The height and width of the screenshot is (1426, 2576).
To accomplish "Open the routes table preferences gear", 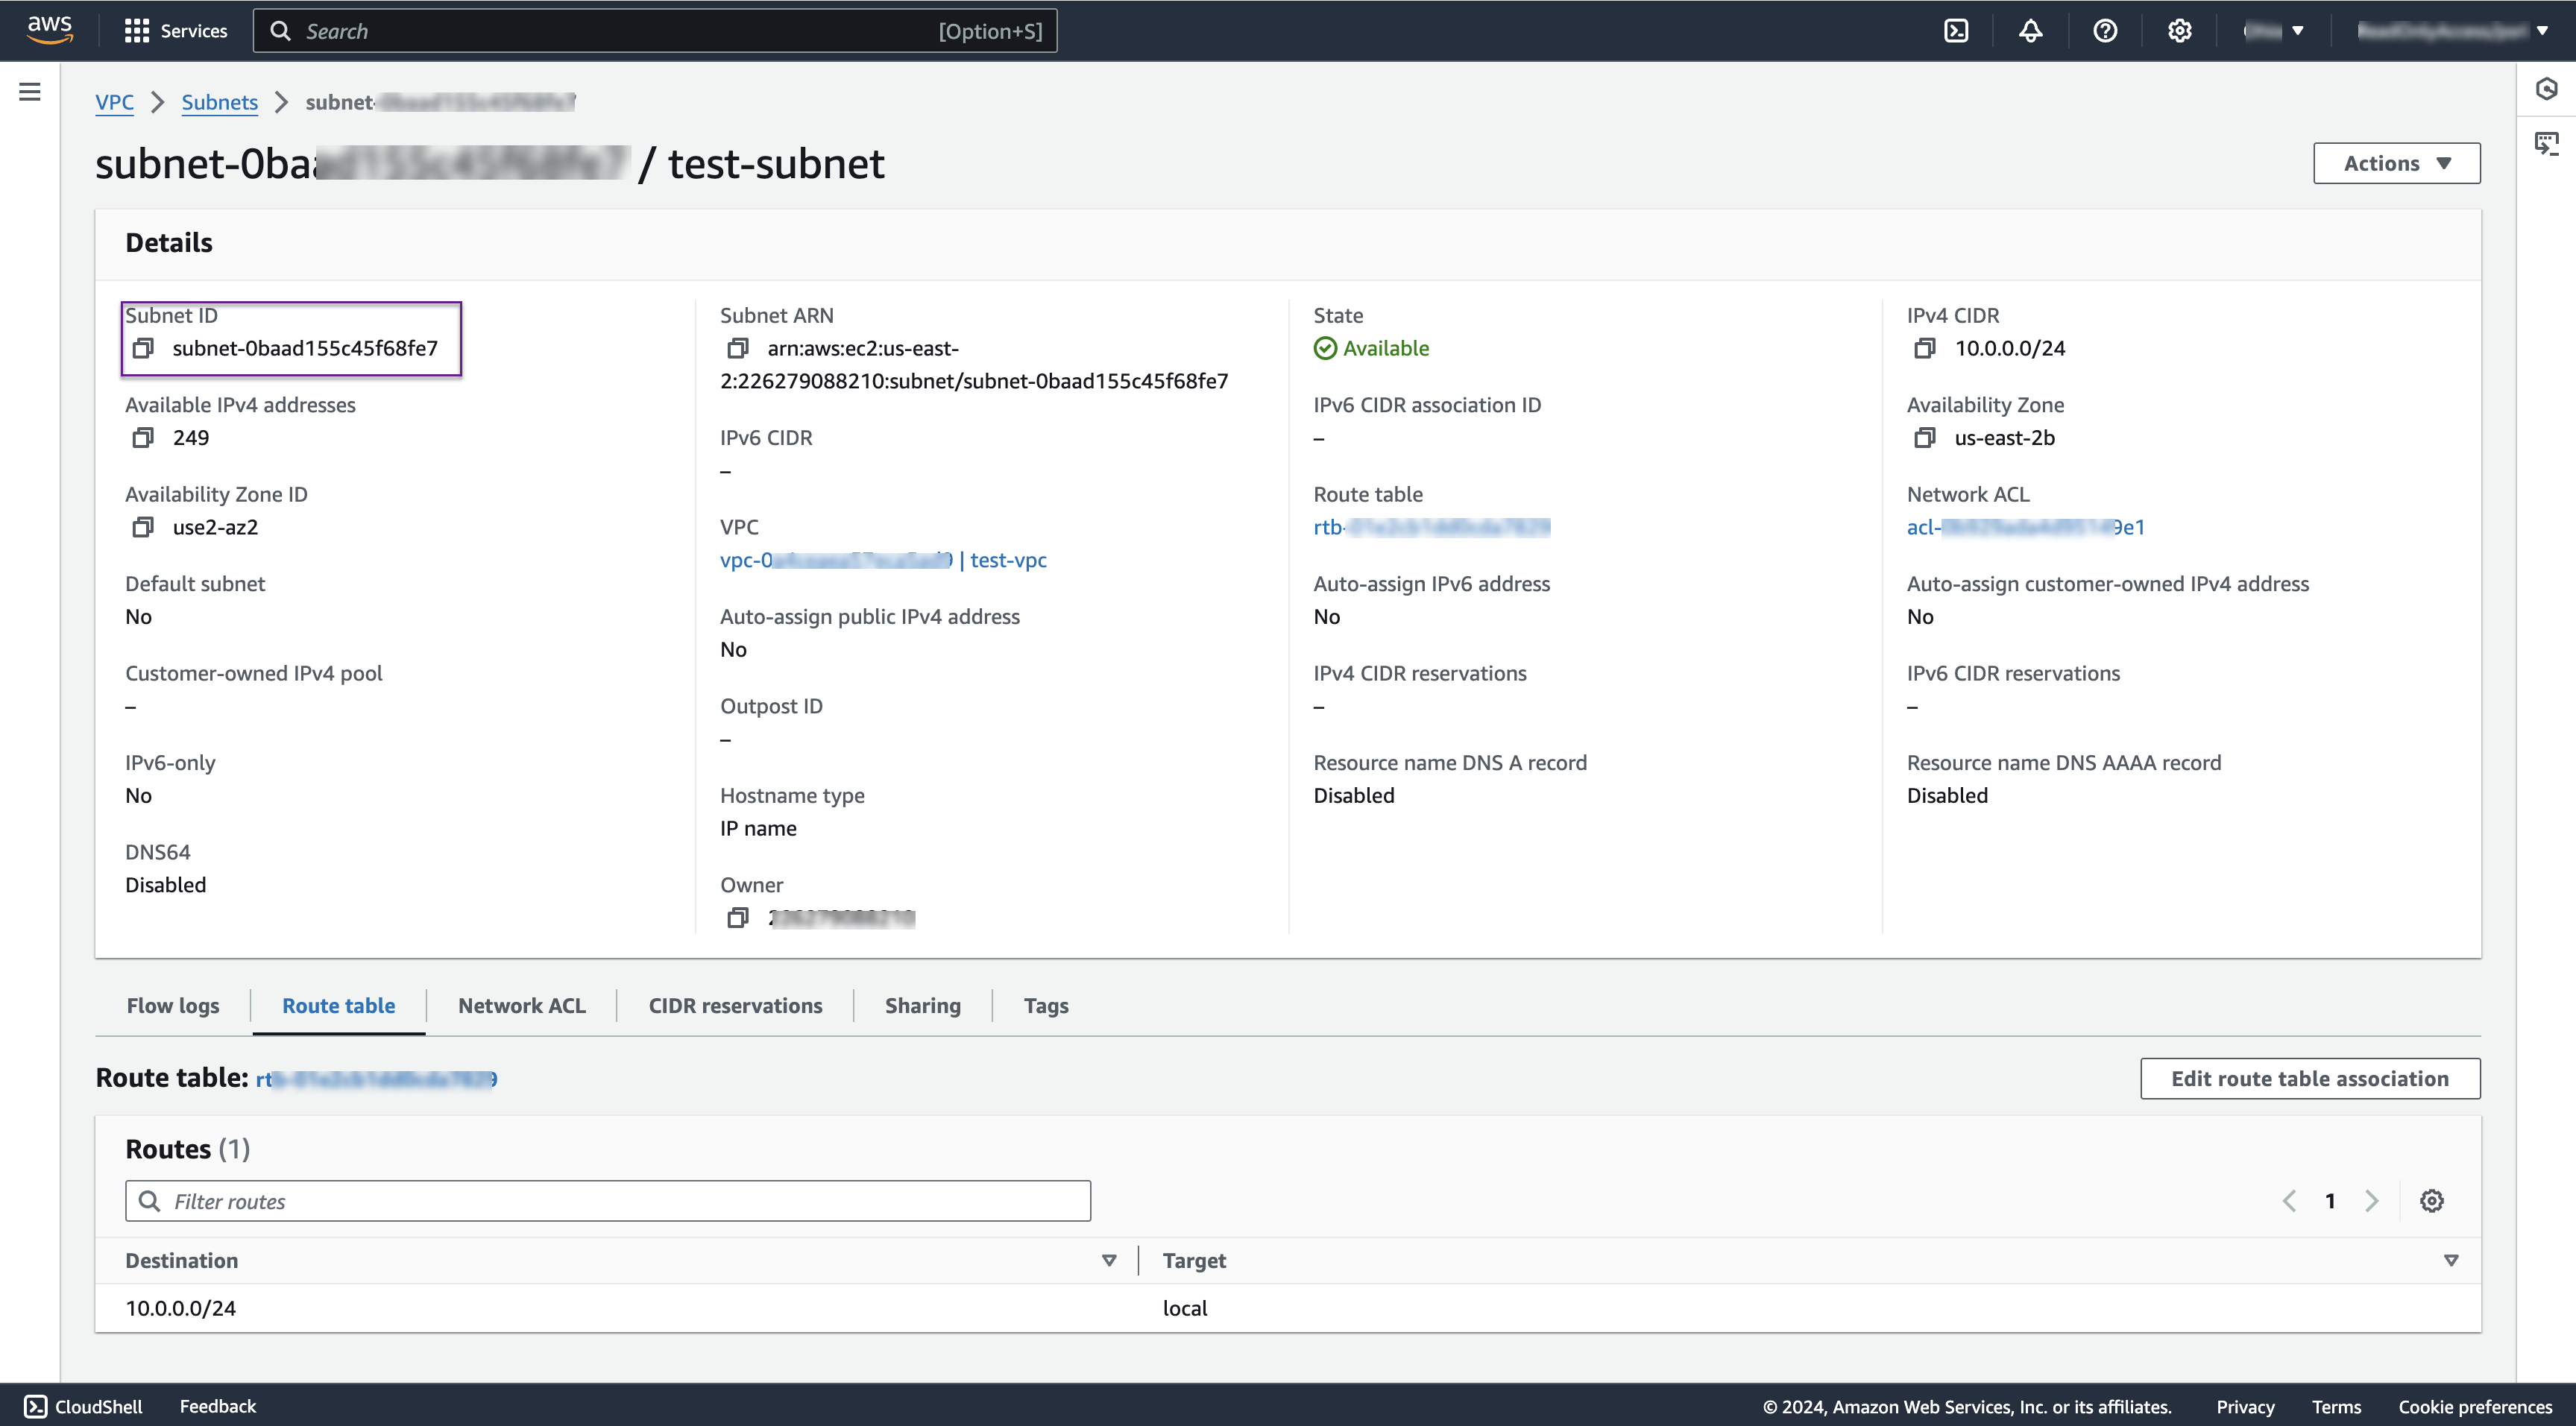I will tap(2432, 1201).
